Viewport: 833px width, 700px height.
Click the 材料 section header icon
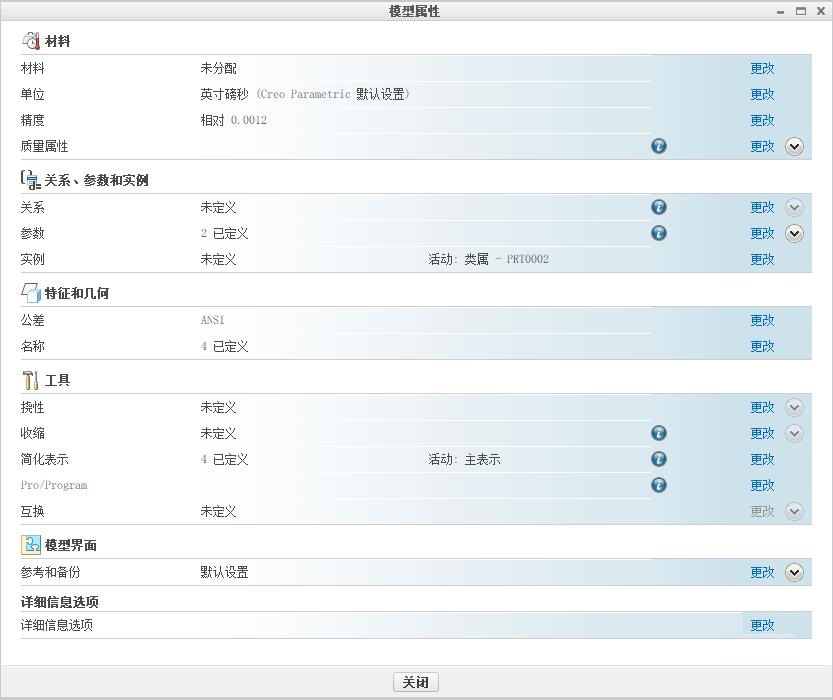33,41
